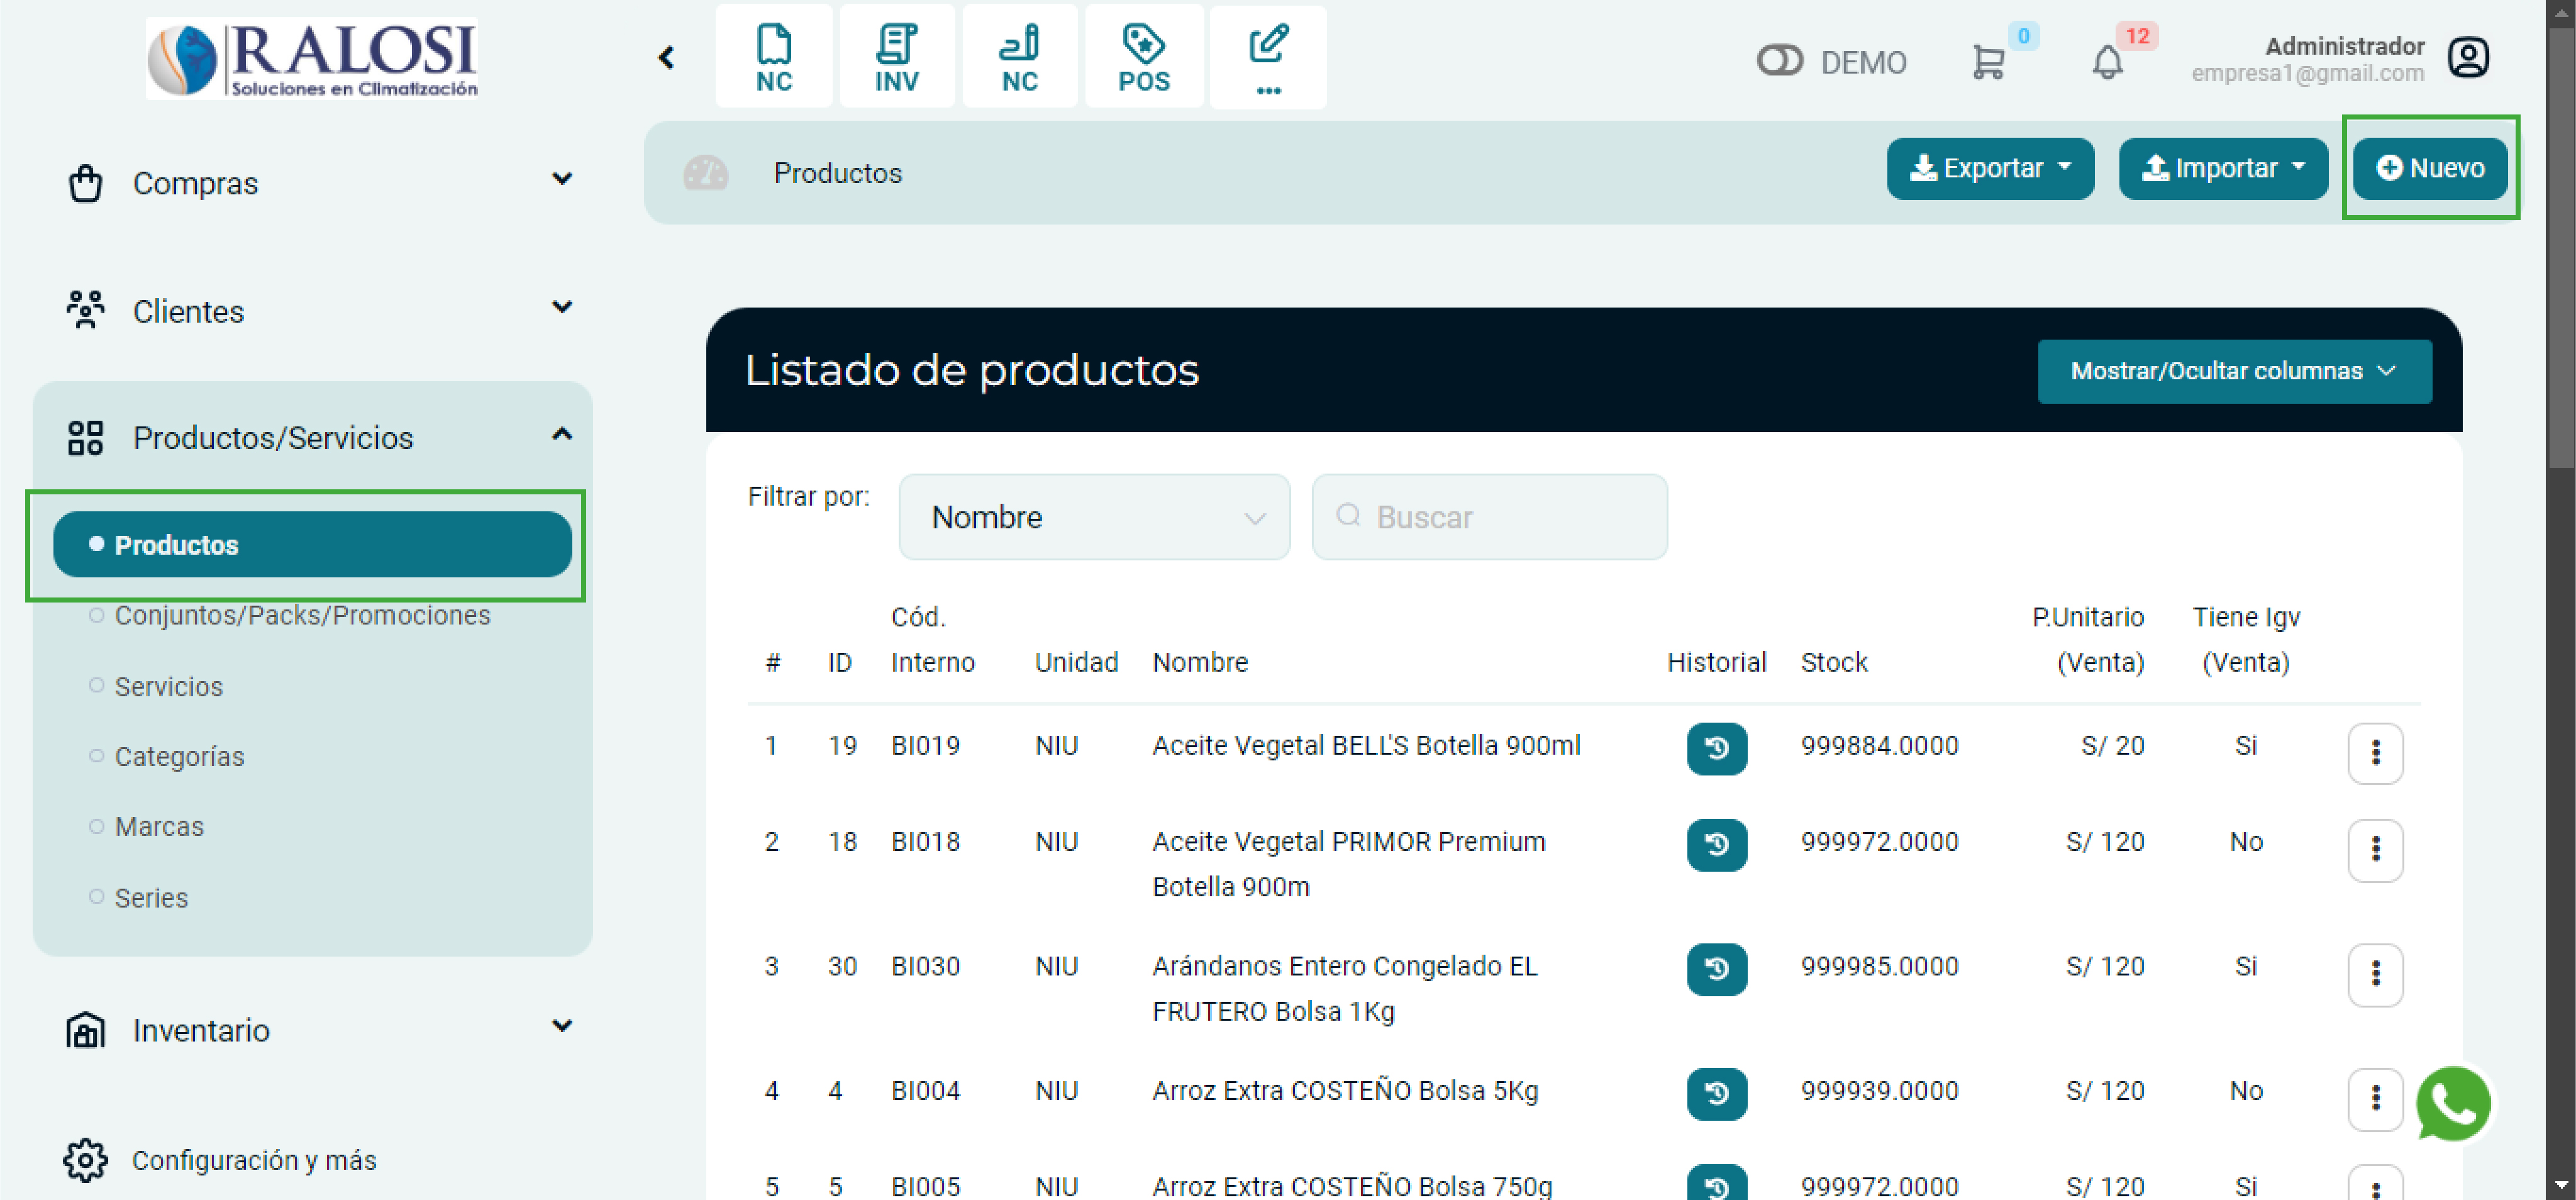
Task: Collapse sidebar with the back arrow
Action: click(x=667, y=57)
